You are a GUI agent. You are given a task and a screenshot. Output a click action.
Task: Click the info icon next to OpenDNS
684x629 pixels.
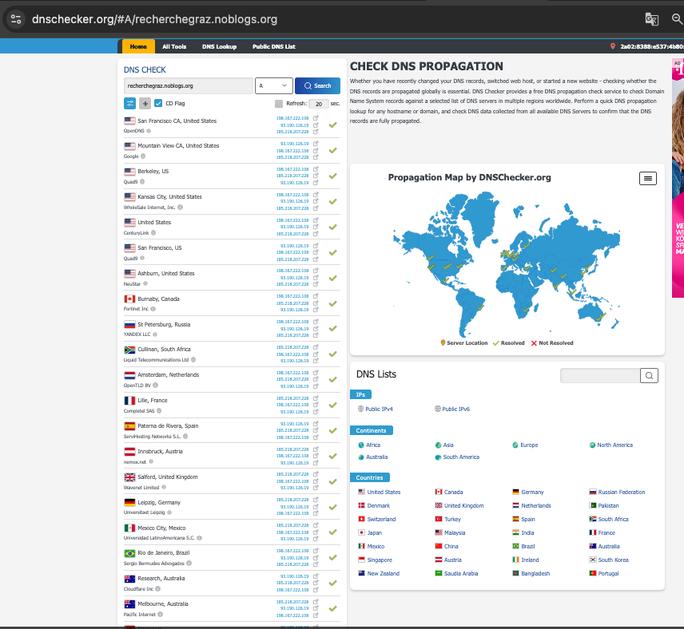(150, 131)
